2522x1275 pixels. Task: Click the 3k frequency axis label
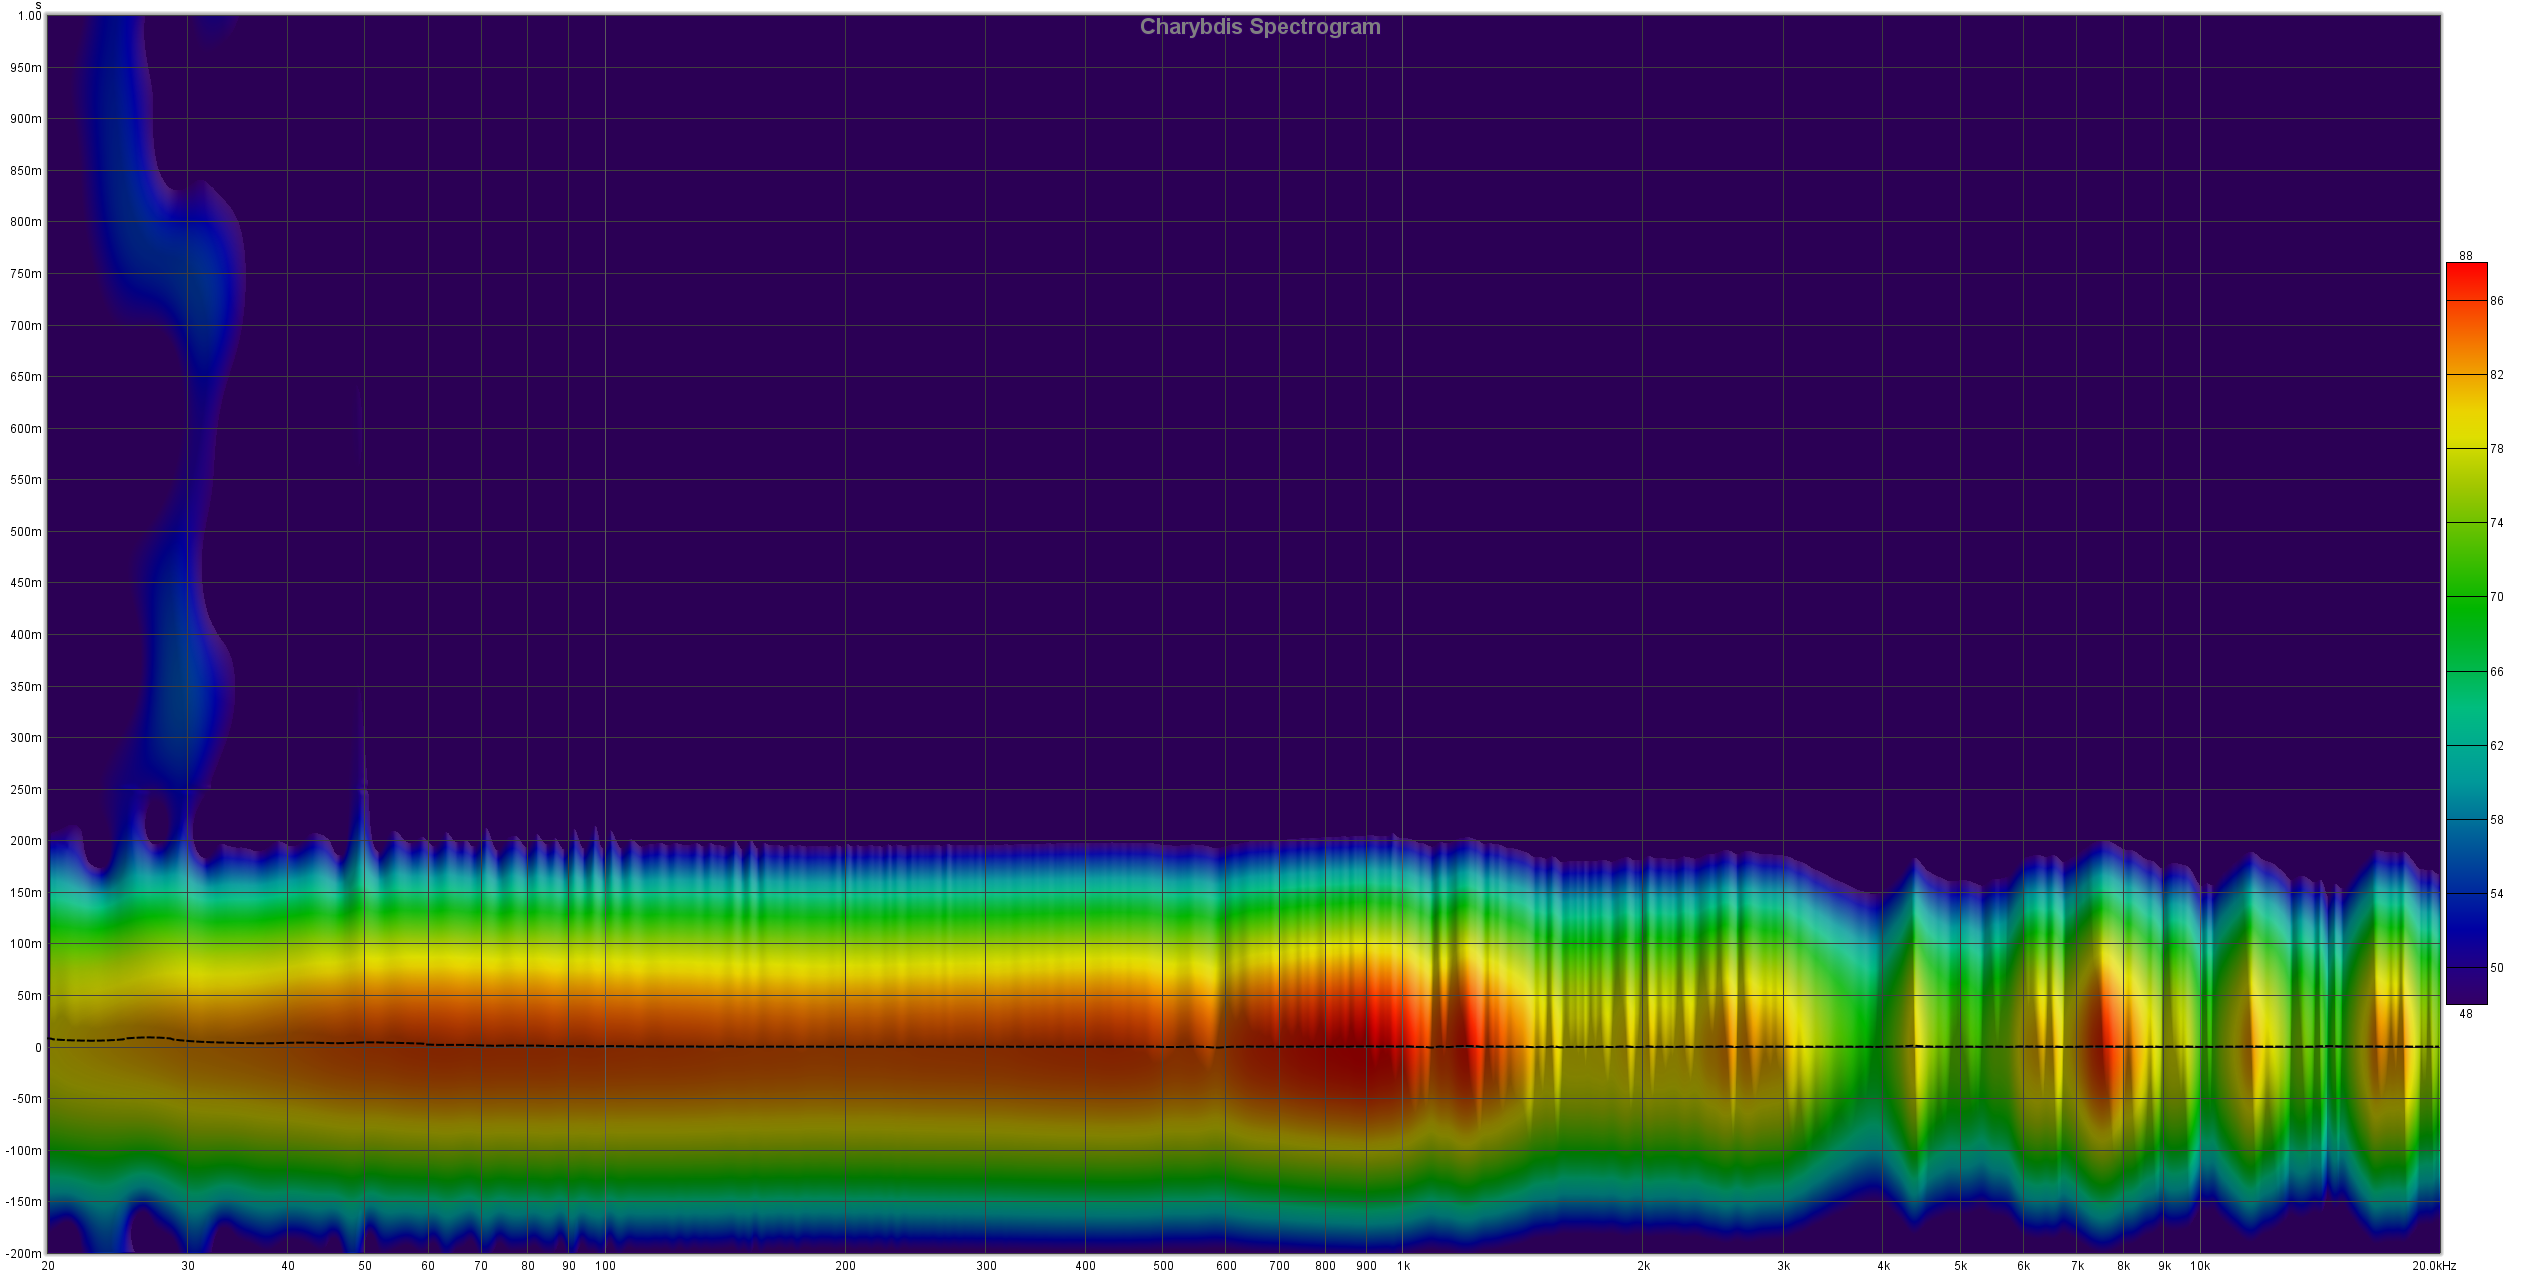[x=1783, y=1266]
